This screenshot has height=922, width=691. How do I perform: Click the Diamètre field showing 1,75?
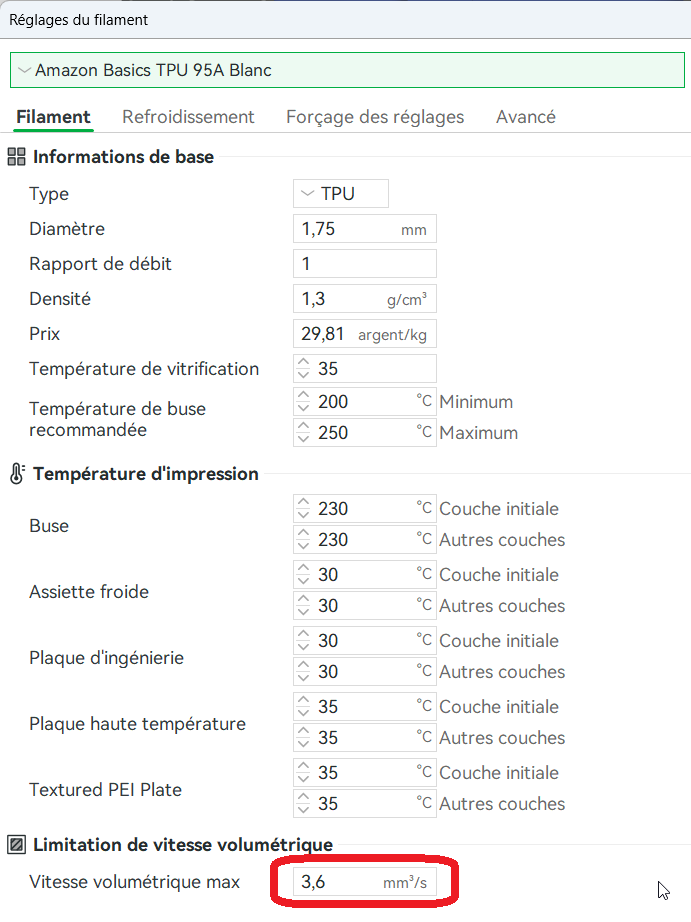[x=365, y=229]
